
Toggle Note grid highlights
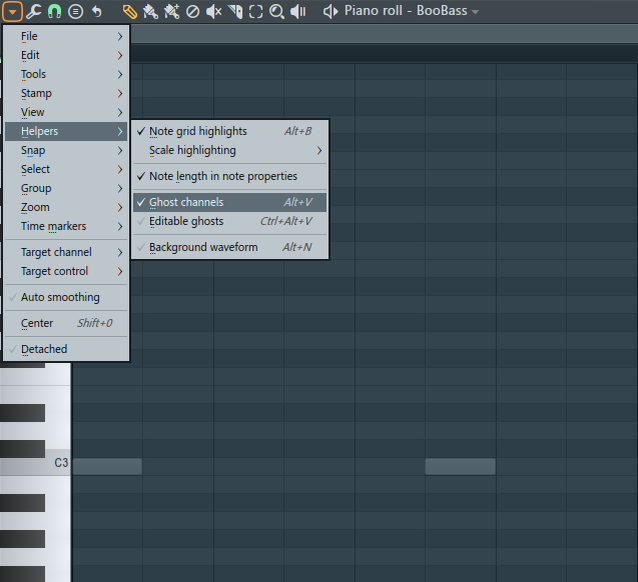[x=230, y=131]
